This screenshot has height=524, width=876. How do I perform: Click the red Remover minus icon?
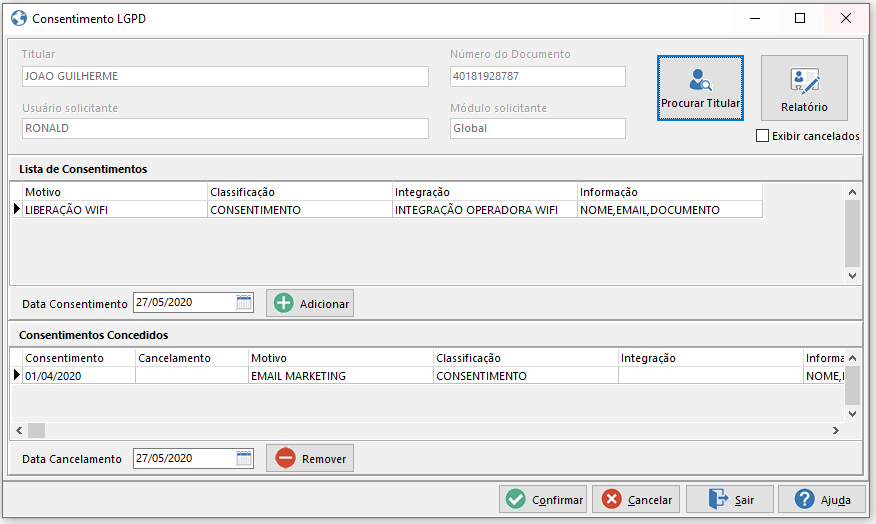tap(285, 458)
